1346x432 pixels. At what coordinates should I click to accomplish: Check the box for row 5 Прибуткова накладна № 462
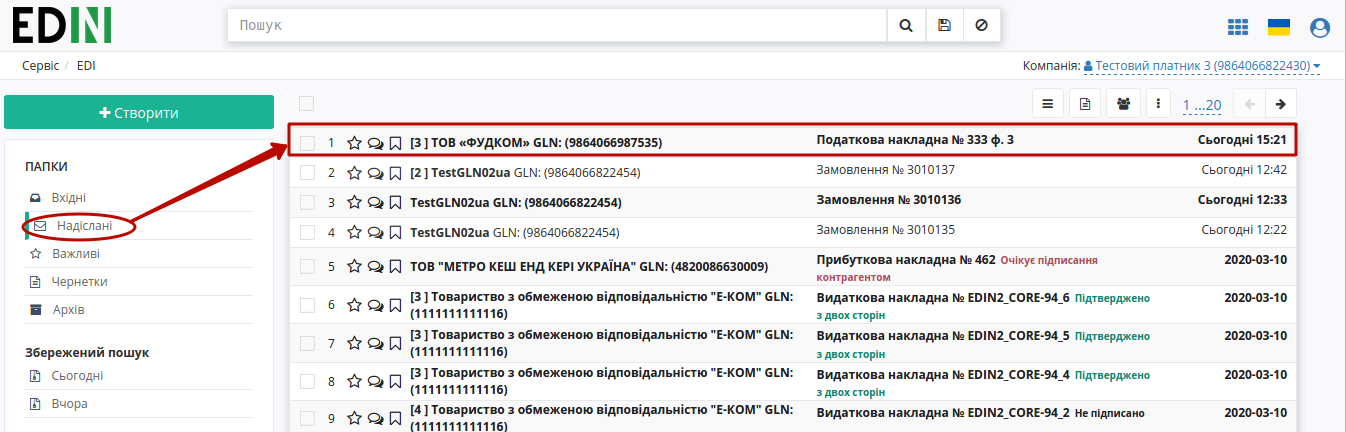click(x=308, y=267)
